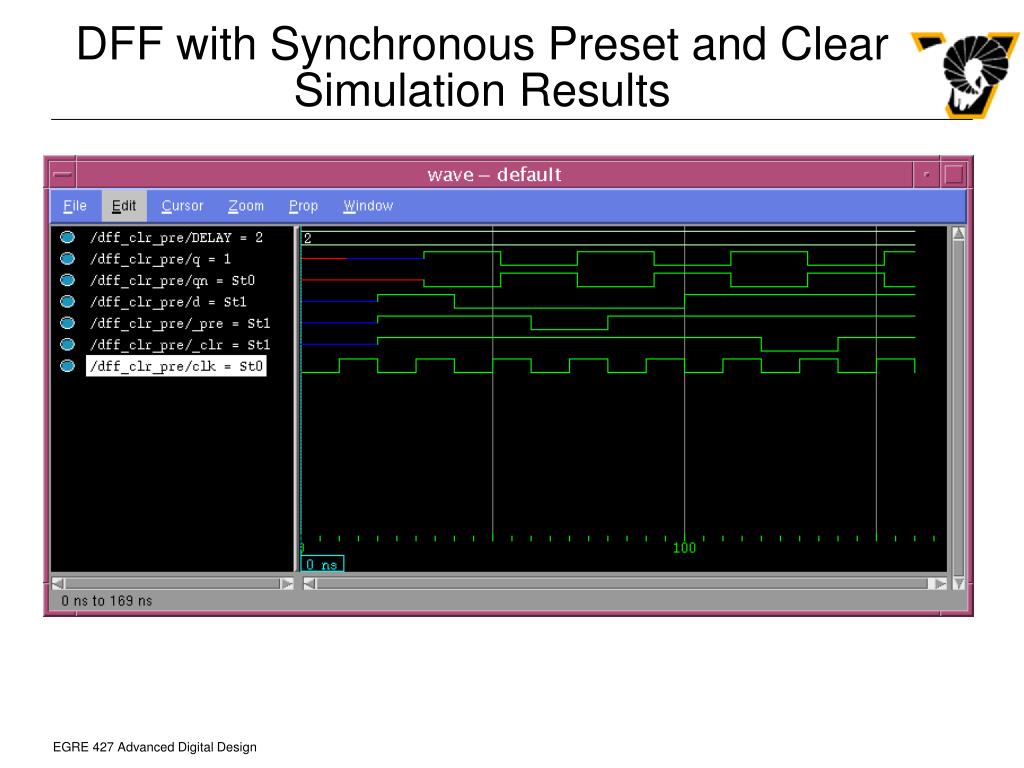
Task: Click the blue marker beside /dff_clr_pre/qn
Action: click(67, 280)
